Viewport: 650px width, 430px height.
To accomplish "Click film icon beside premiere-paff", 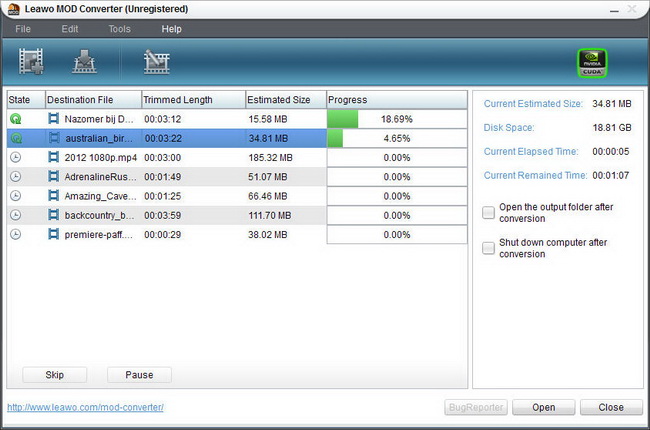I will coord(53,234).
